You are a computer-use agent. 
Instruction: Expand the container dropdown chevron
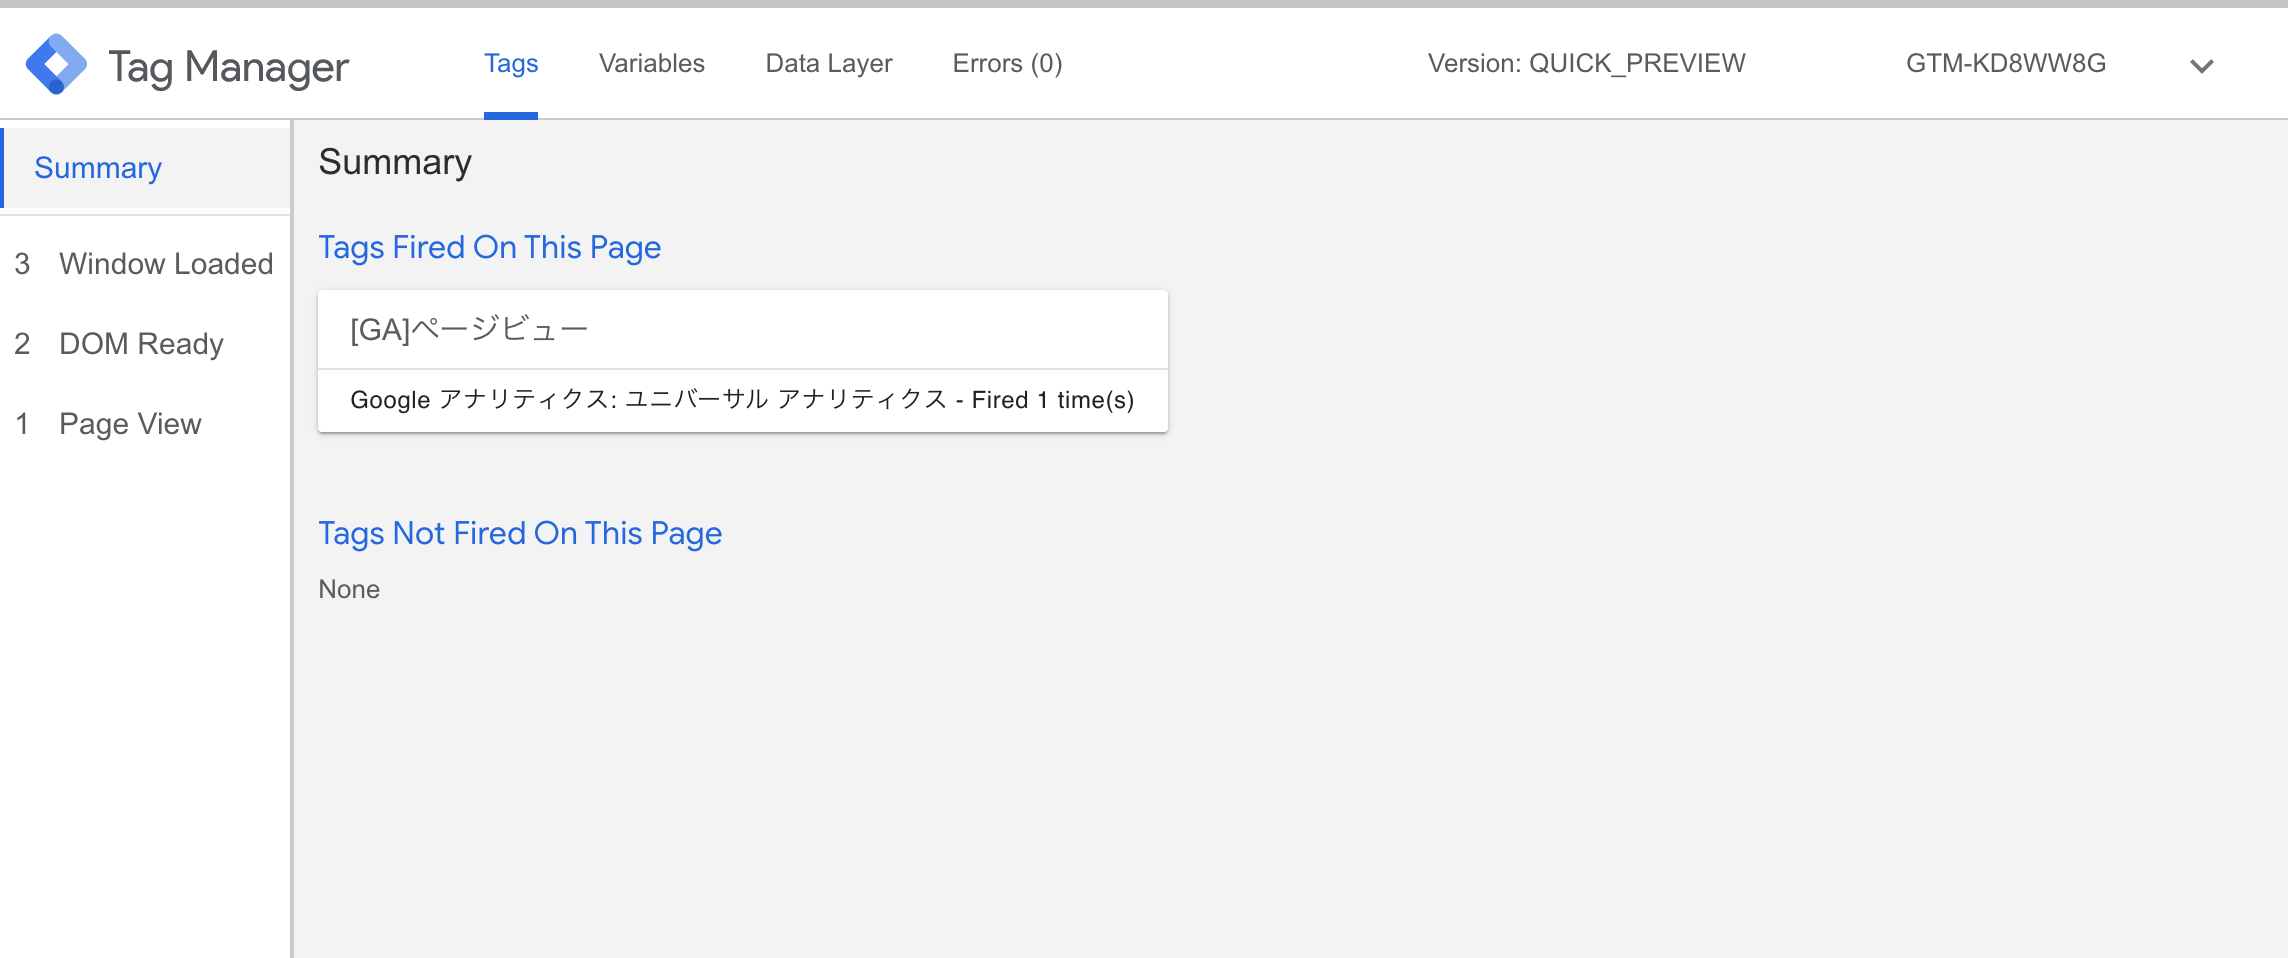(x=2201, y=66)
